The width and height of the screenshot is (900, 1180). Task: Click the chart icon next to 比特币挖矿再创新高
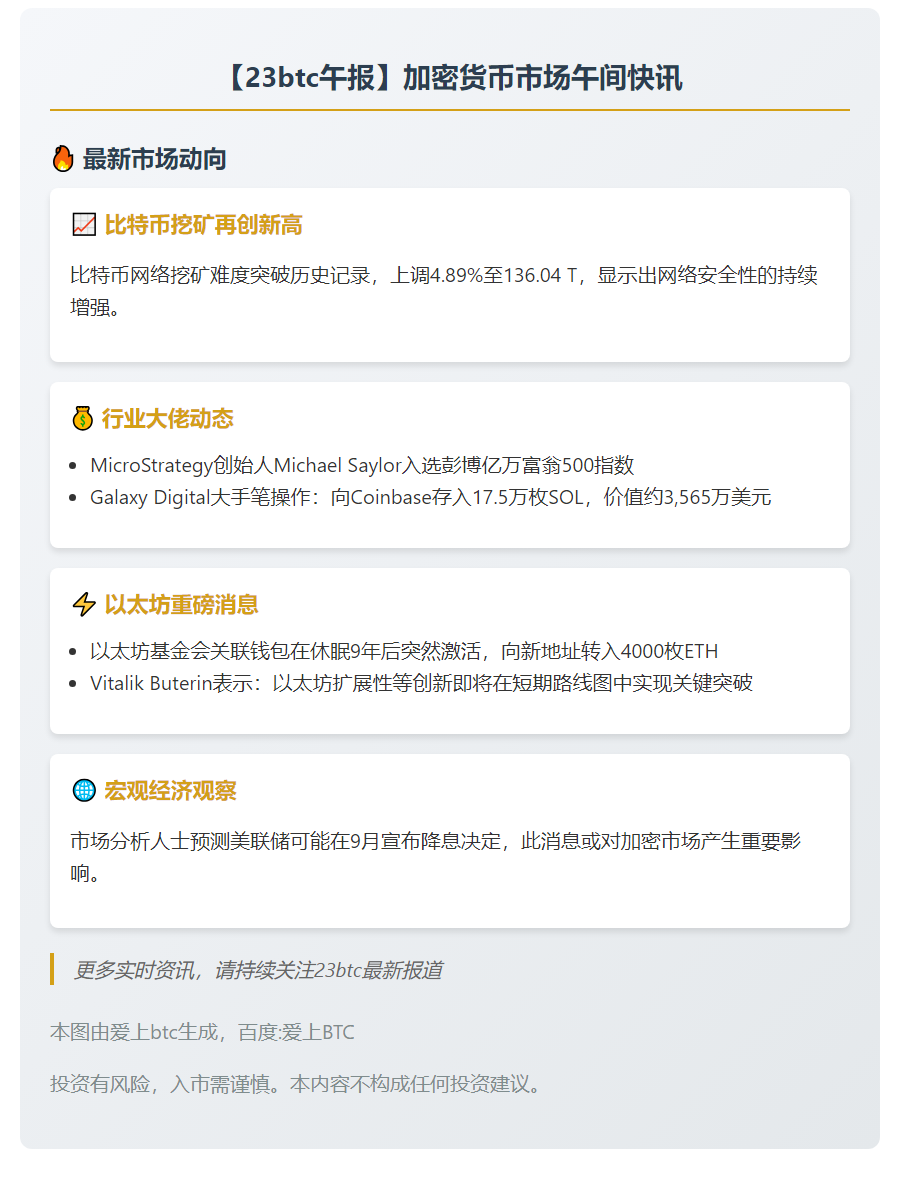(84, 225)
